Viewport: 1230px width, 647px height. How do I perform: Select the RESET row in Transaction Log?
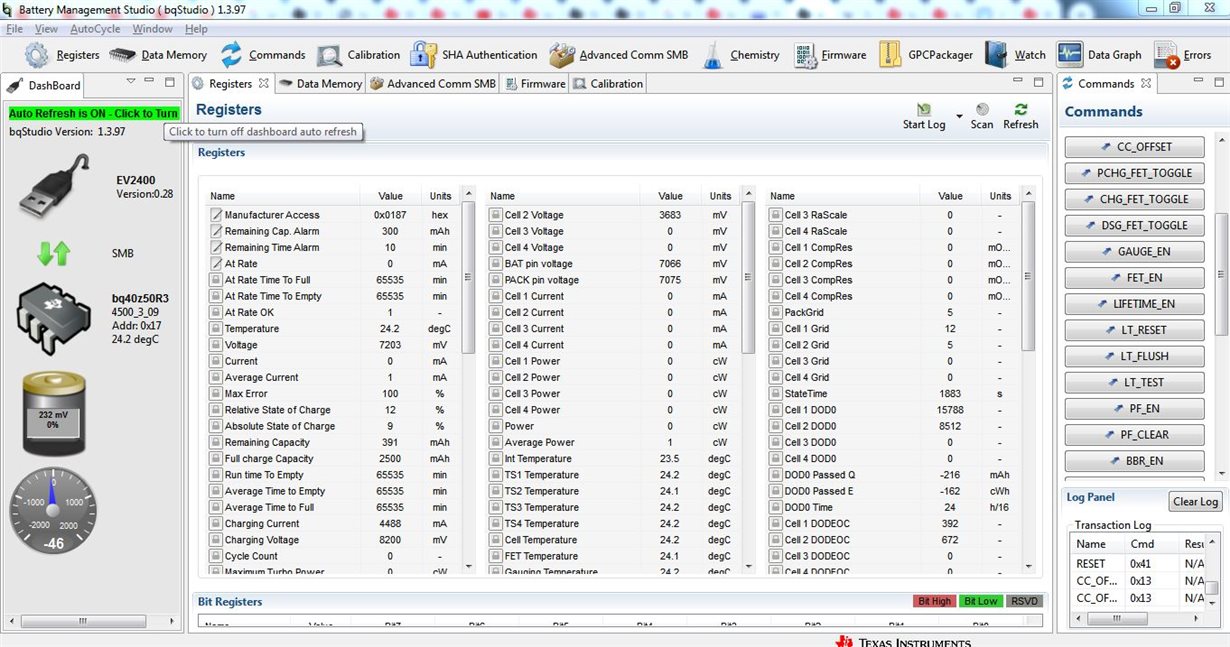click(x=1137, y=564)
